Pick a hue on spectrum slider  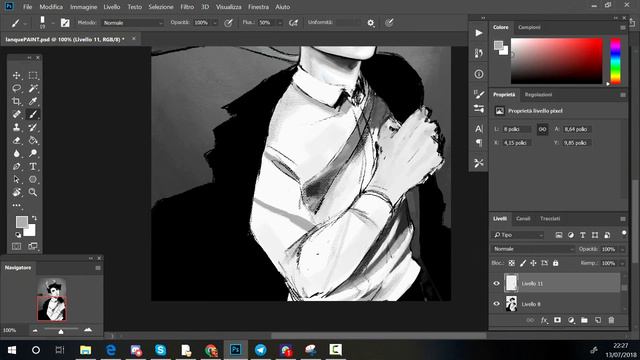pyautogui.click(x=615, y=61)
